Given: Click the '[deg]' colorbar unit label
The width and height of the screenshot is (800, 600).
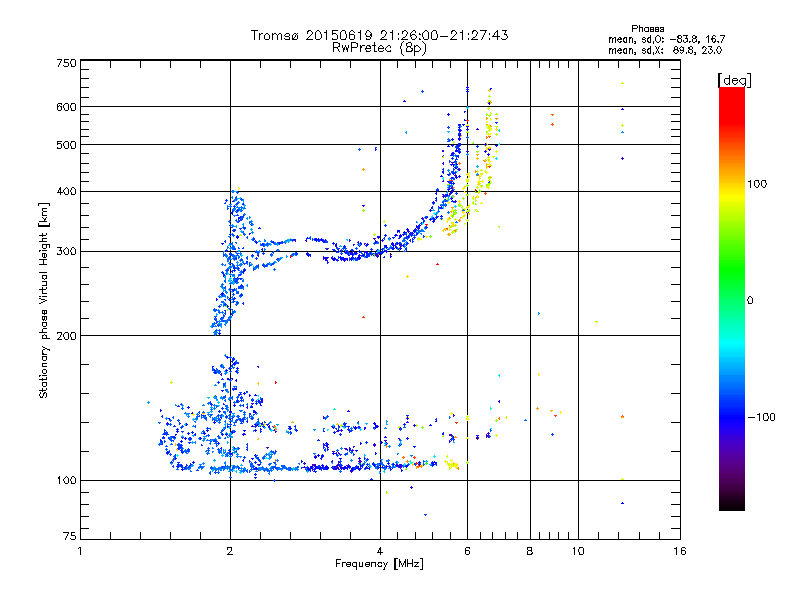Looking at the screenshot, I should (734, 81).
